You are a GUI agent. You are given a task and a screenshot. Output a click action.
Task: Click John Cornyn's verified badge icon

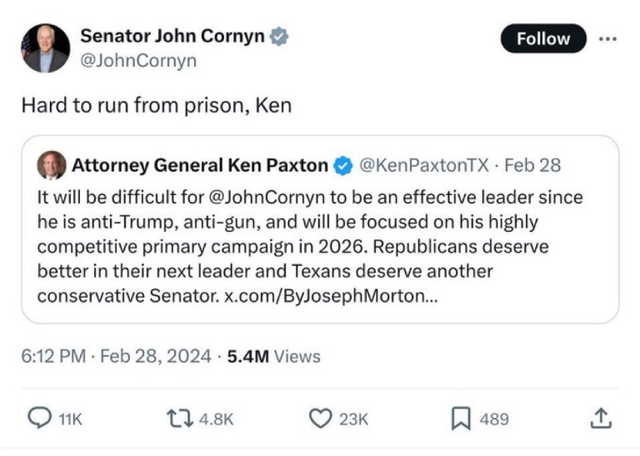[279, 36]
